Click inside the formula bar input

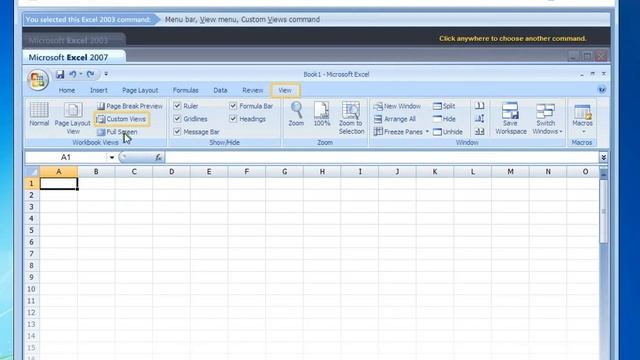tap(382, 158)
